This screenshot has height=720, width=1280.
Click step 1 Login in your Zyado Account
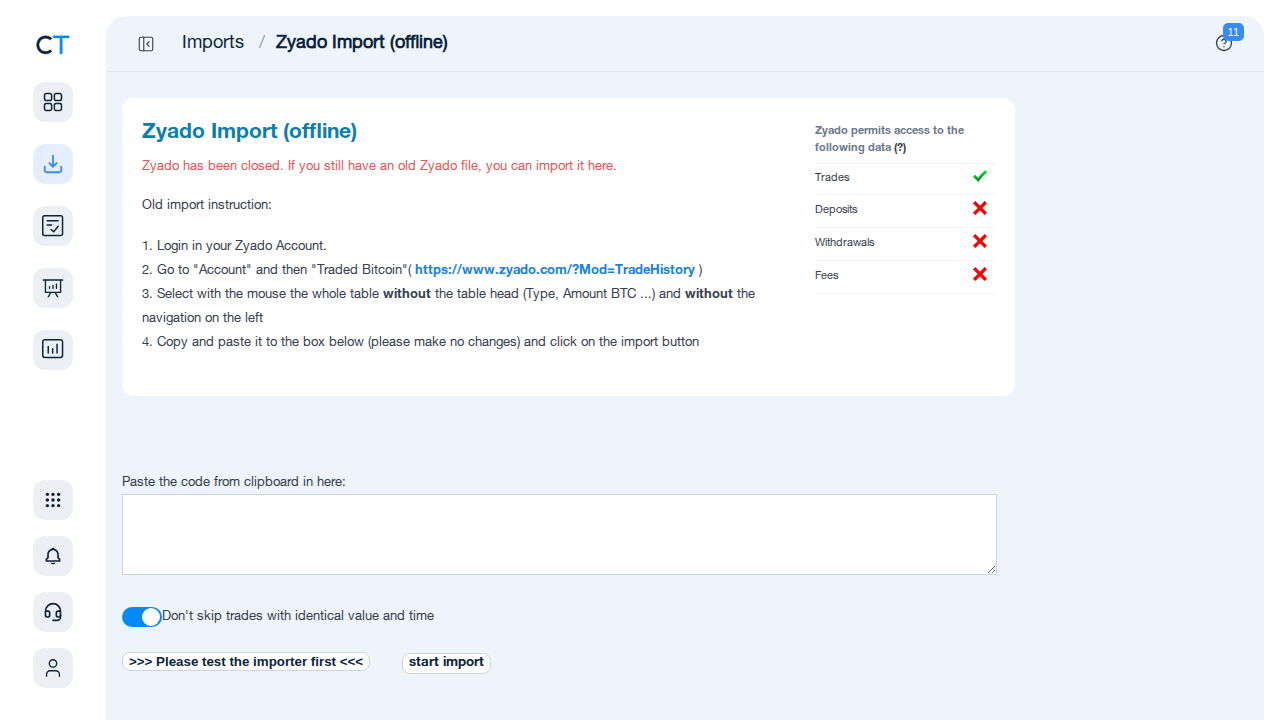[x=234, y=246]
